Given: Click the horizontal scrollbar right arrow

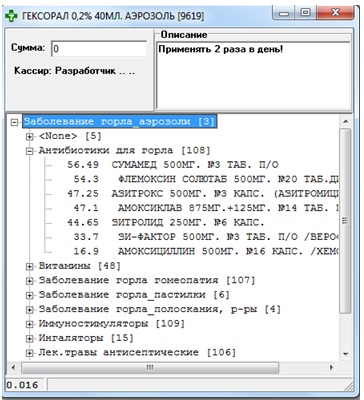Looking at the screenshot, I should coord(331,368).
